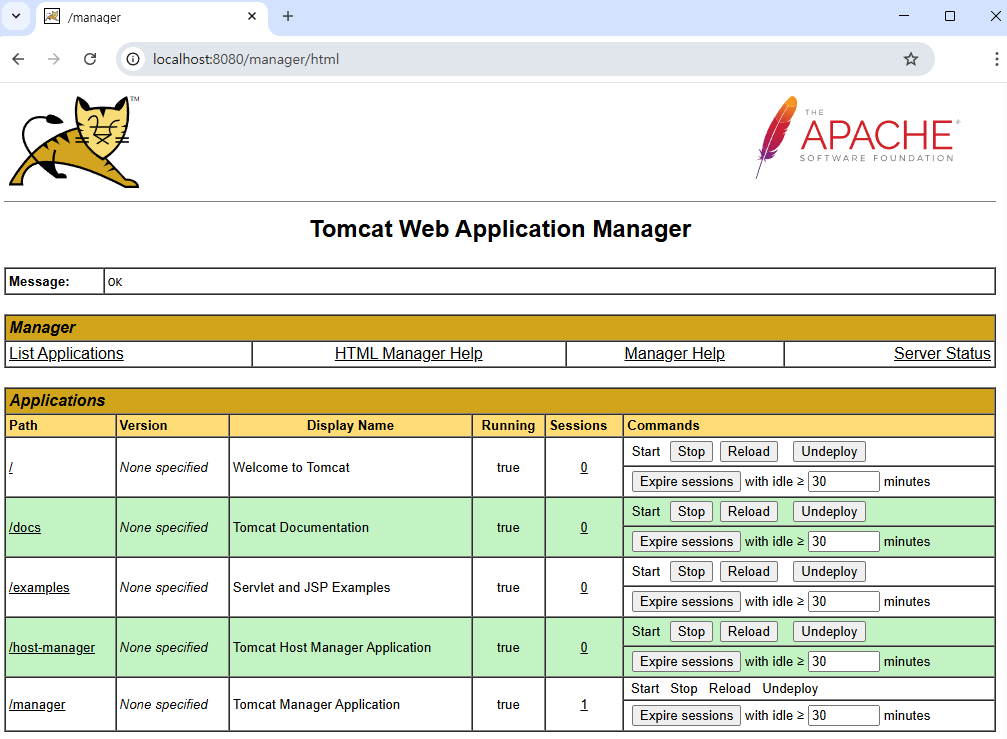Screen dimensions: 1007x739
Task: Click the address bar URL
Action: [x=245, y=59]
